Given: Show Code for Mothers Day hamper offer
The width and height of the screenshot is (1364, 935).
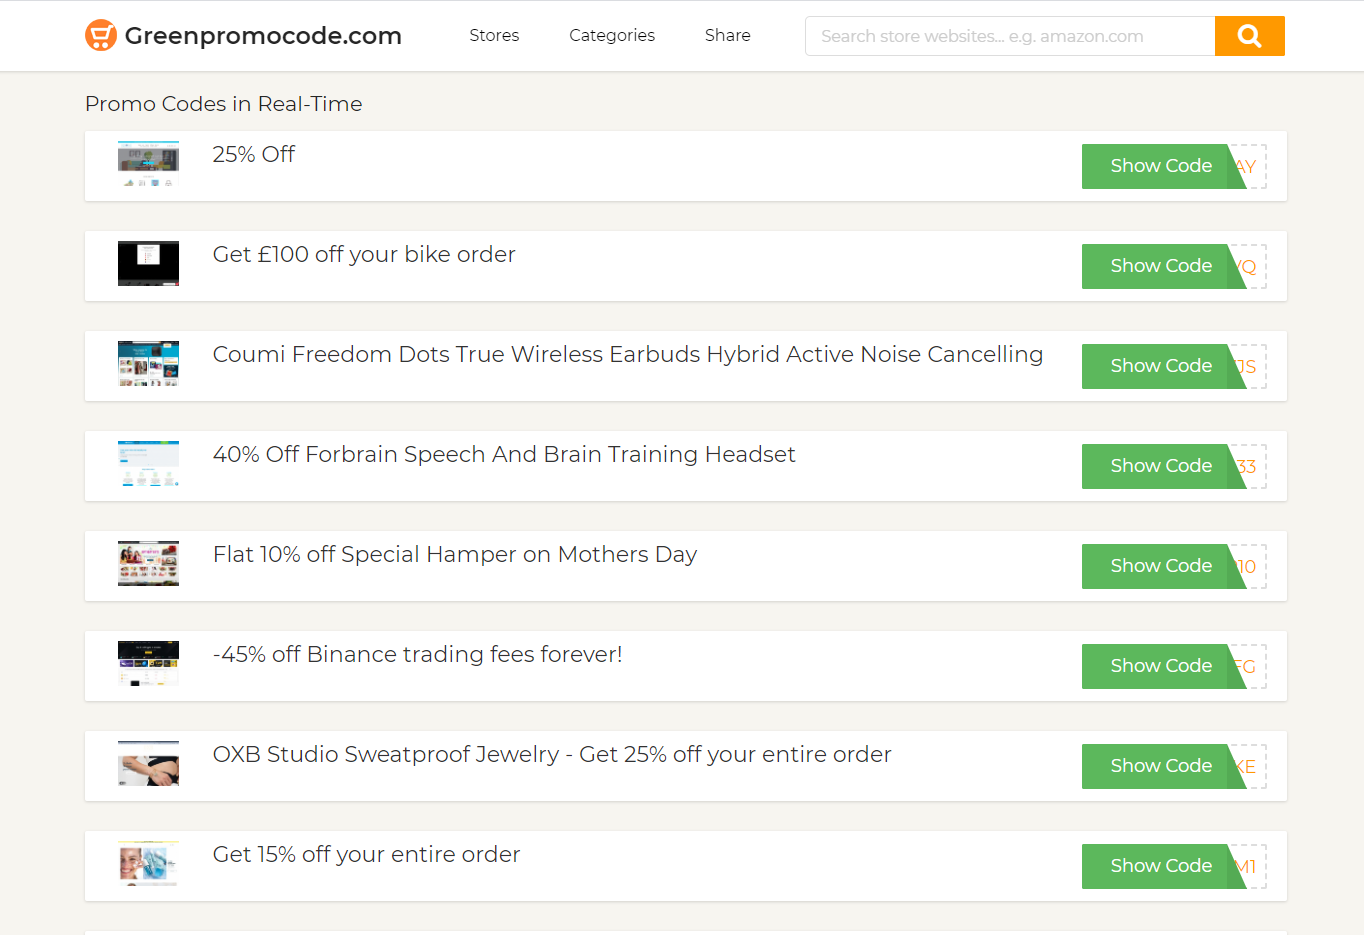Looking at the screenshot, I should (x=1160, y=566).
